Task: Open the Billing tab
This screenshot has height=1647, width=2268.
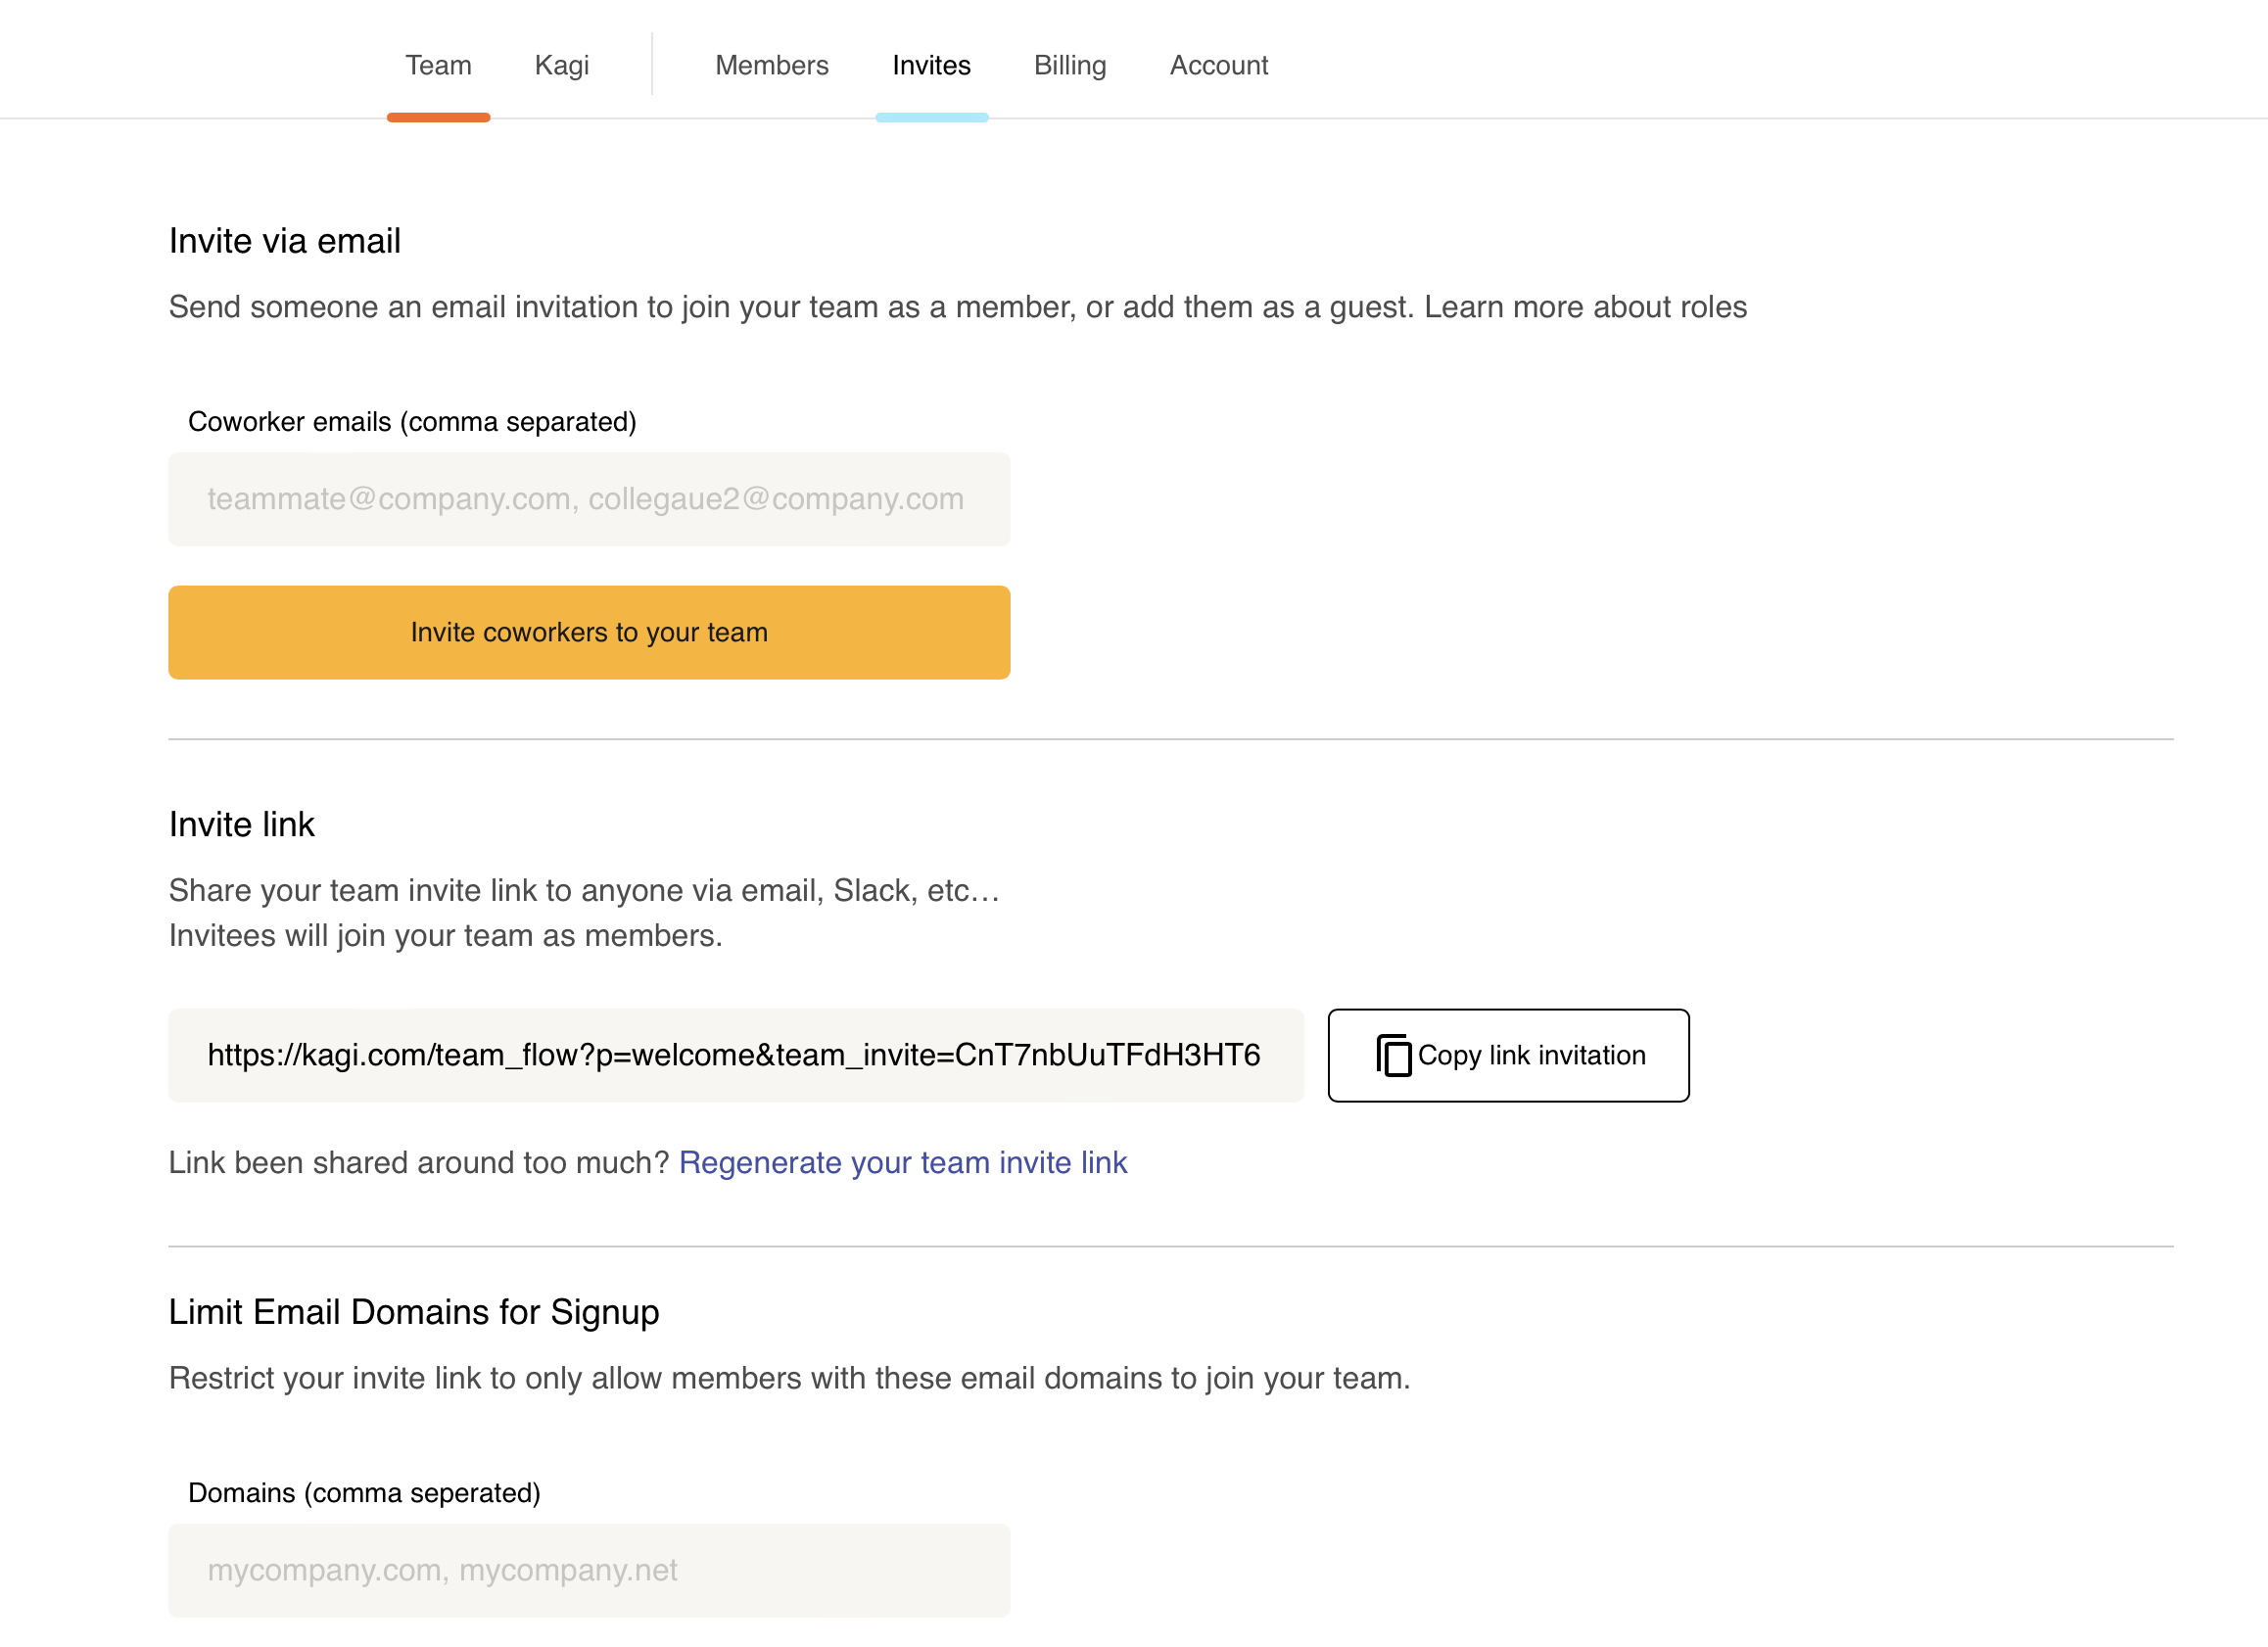Action: (1069, 66)
